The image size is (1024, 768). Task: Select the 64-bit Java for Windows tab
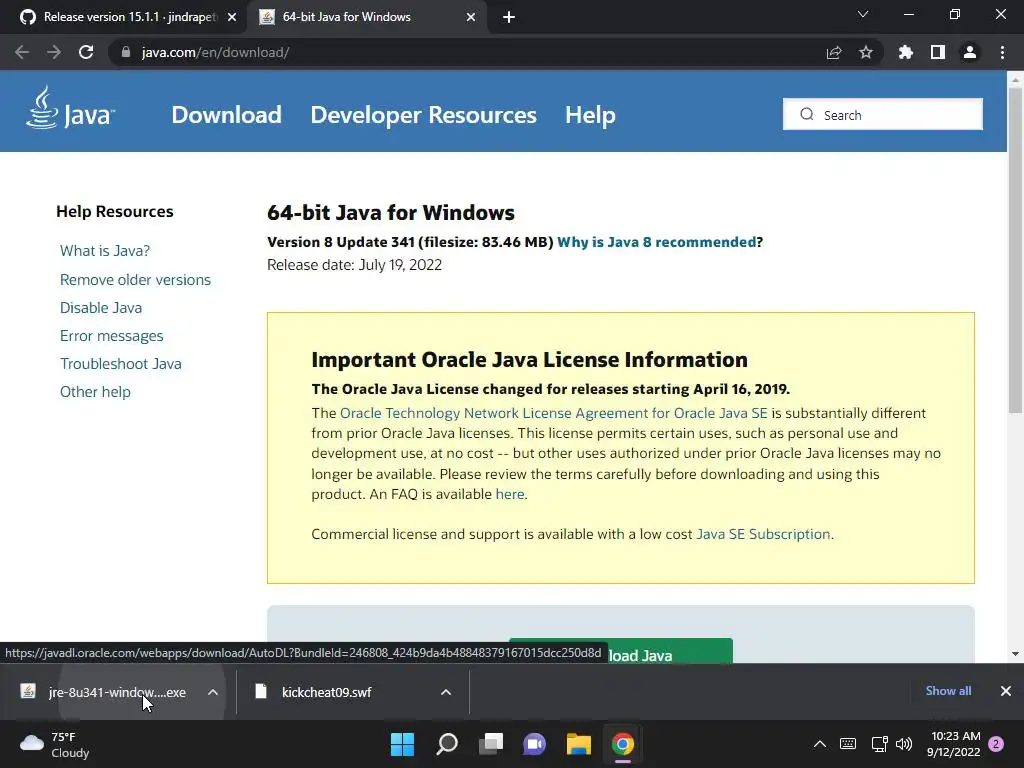[x=366, y=17]
